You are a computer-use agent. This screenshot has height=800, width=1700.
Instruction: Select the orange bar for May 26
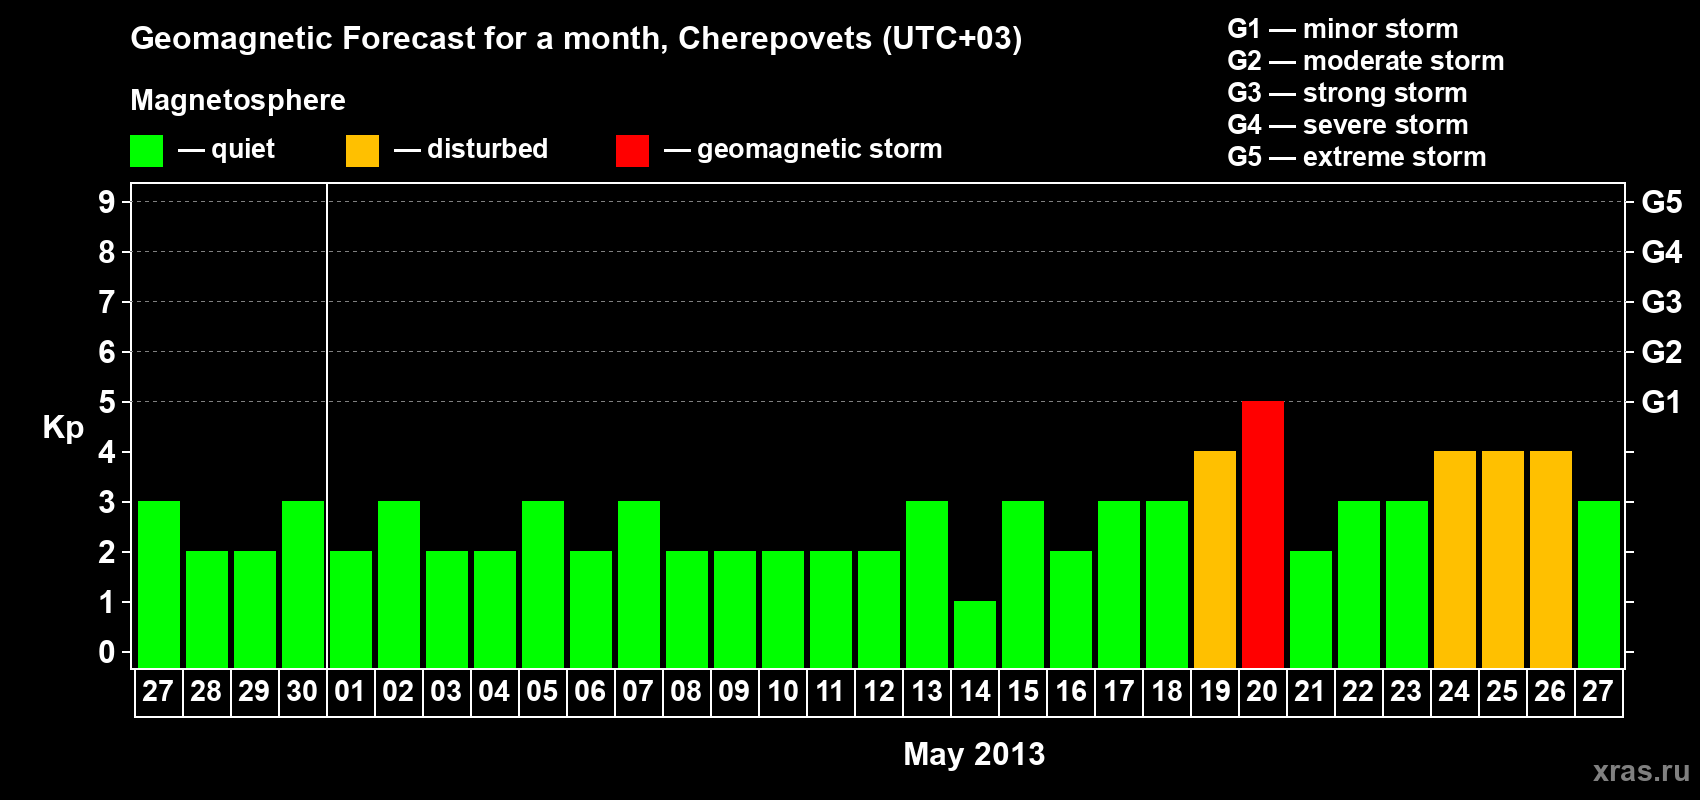(1551, 560)
